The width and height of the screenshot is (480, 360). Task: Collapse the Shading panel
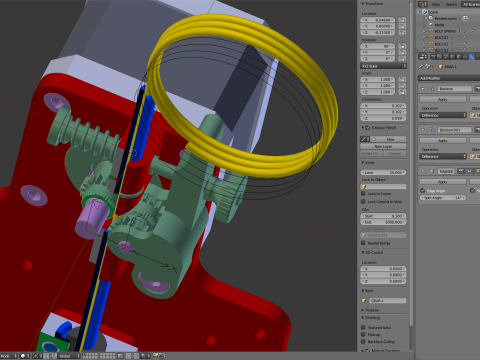click(x=363, y=318)
